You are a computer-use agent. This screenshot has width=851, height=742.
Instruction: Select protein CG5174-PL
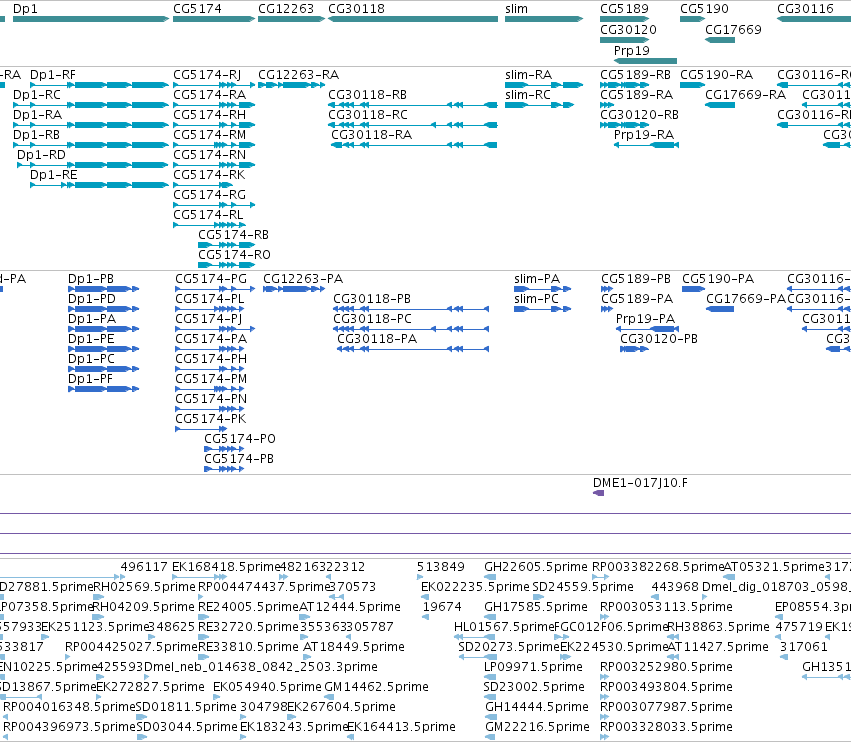click(x=209, y=299)
